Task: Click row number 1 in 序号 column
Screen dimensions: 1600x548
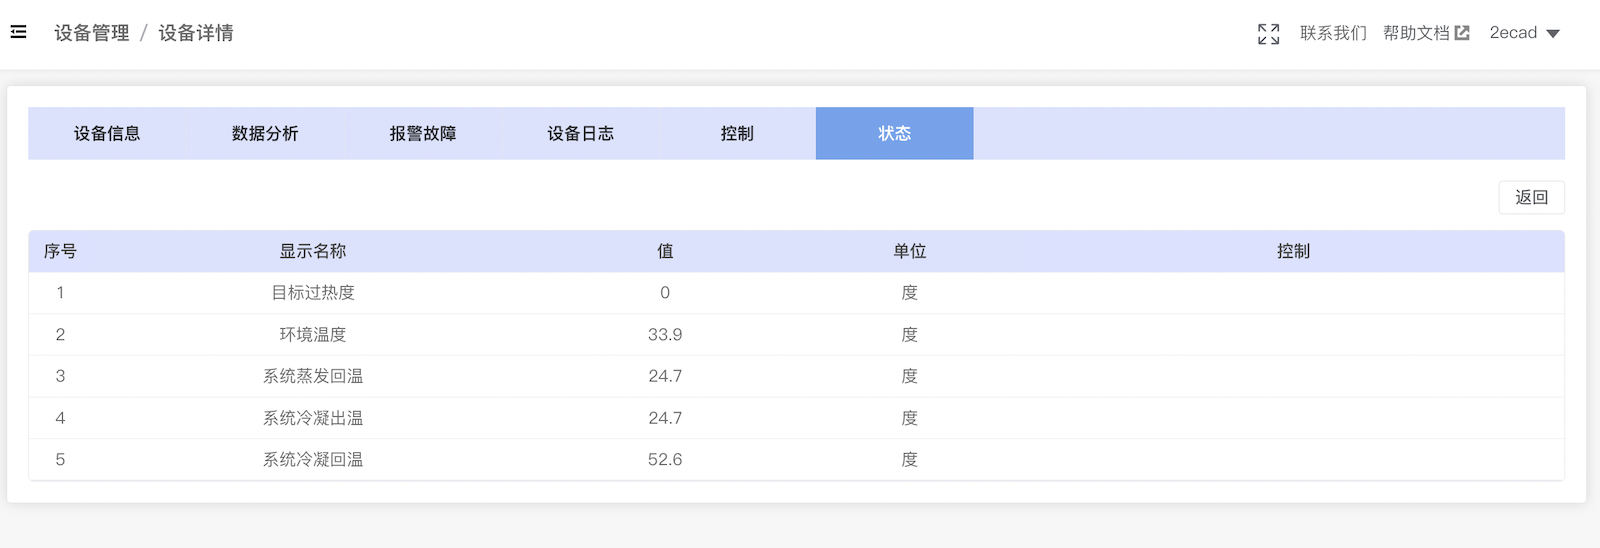Action: (x=60, y=293)
